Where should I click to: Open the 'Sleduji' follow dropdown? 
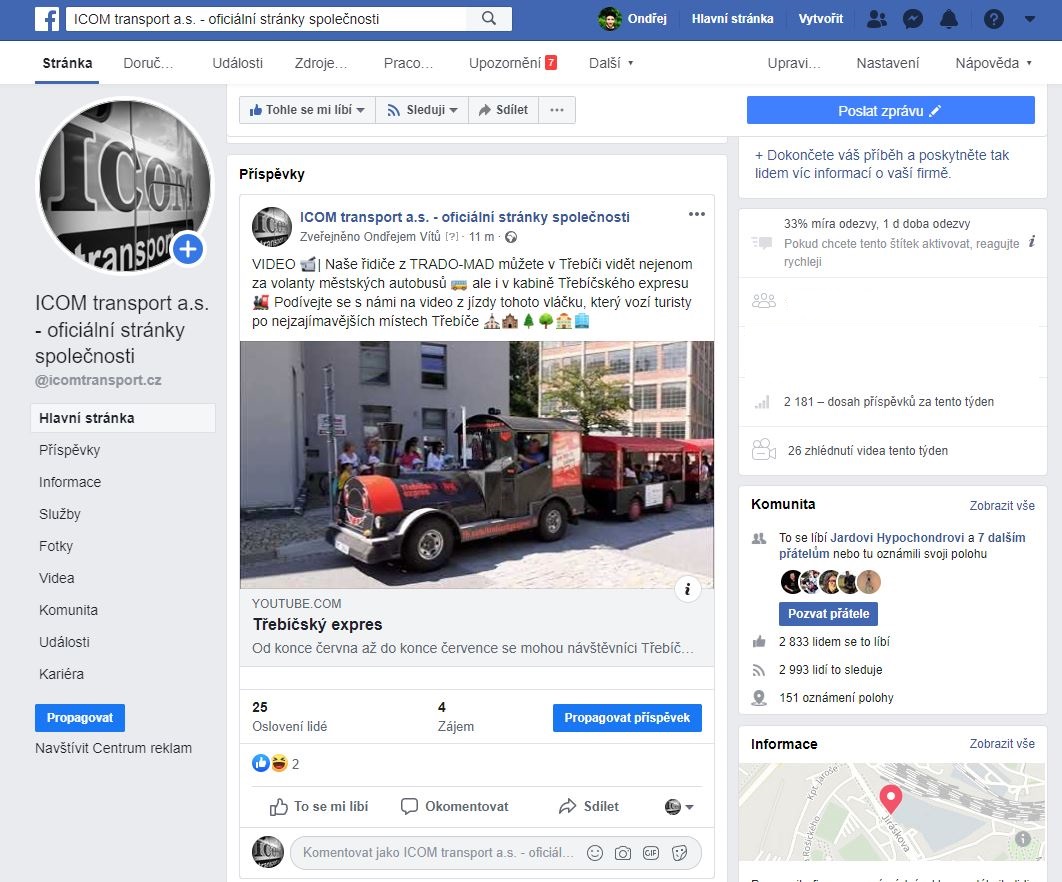(422, 110)
